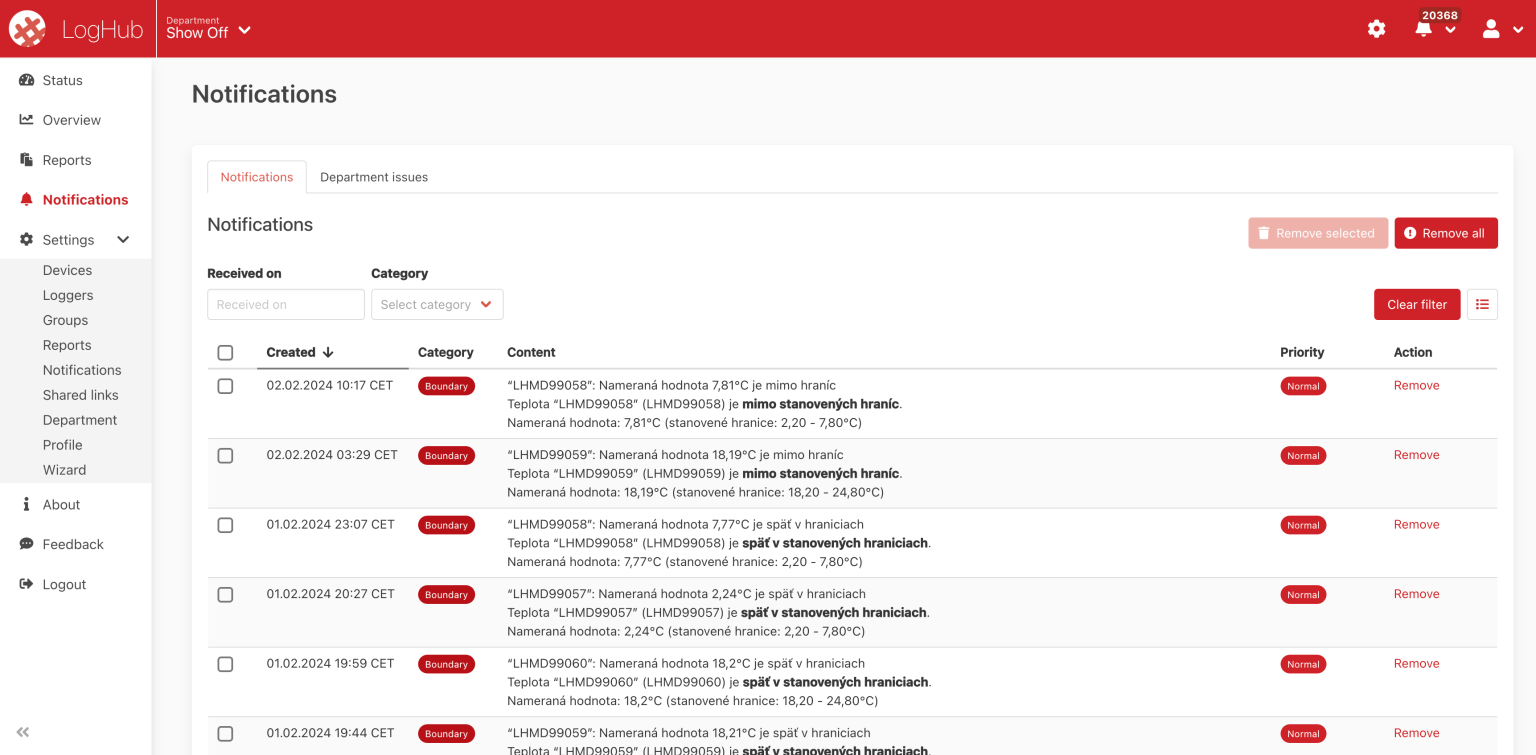Open the notification bell with 20368 badge

click(1424, 29)
